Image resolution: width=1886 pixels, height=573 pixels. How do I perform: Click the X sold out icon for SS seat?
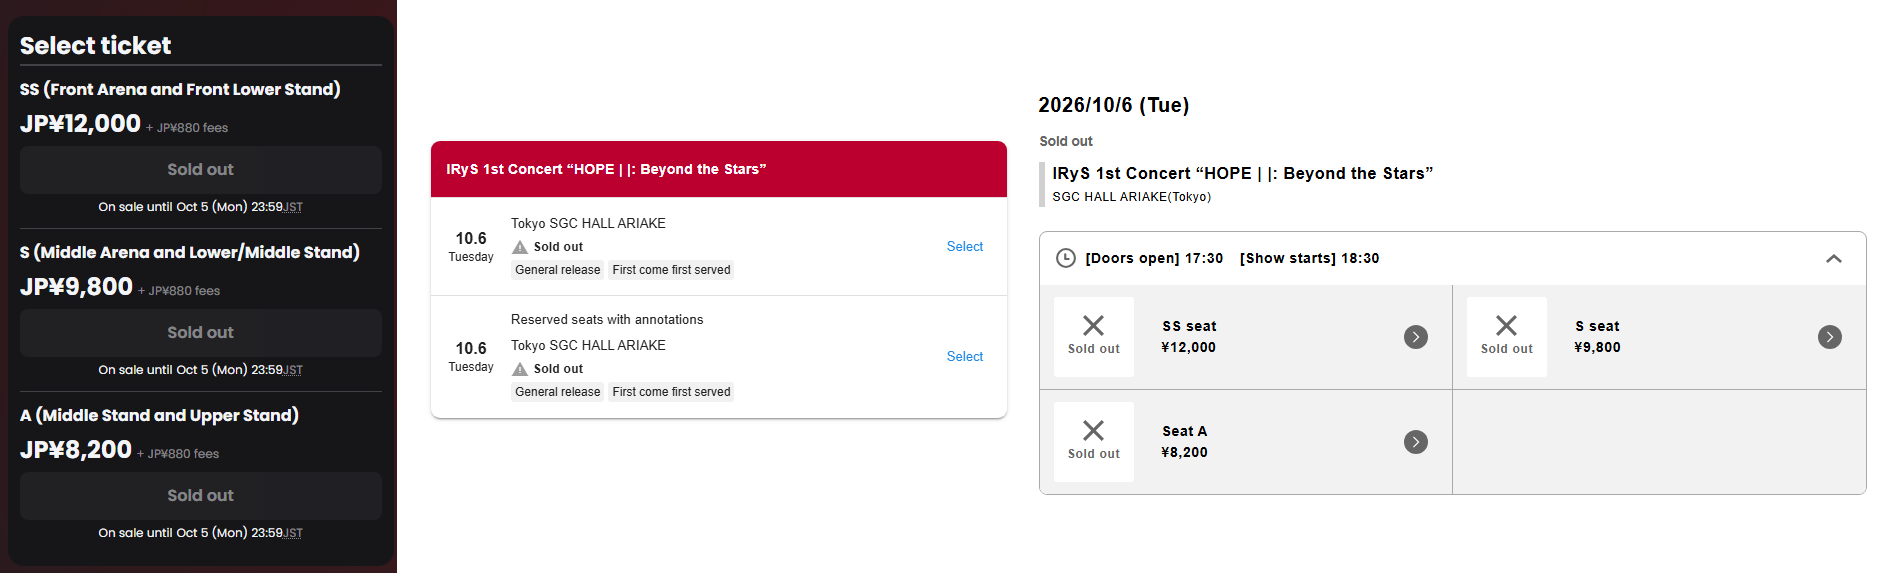pyautogui.click(x=1093, y=326)
